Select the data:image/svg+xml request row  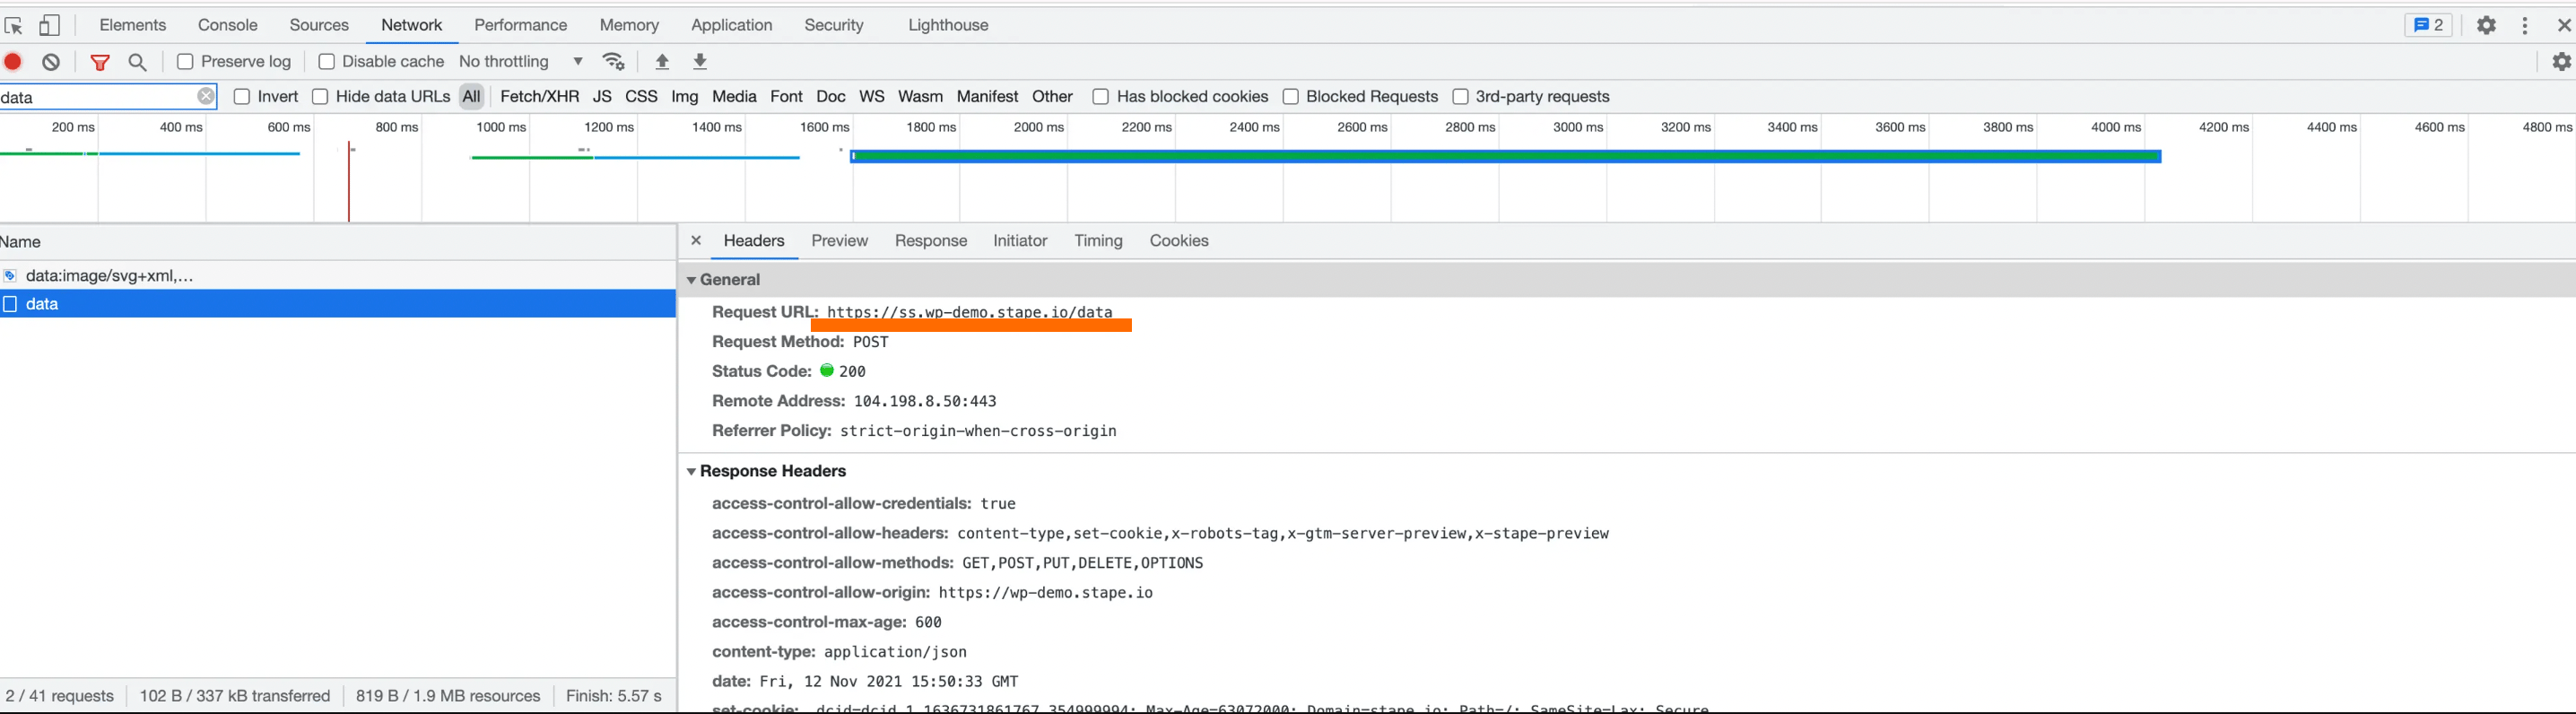coord(338,276)
